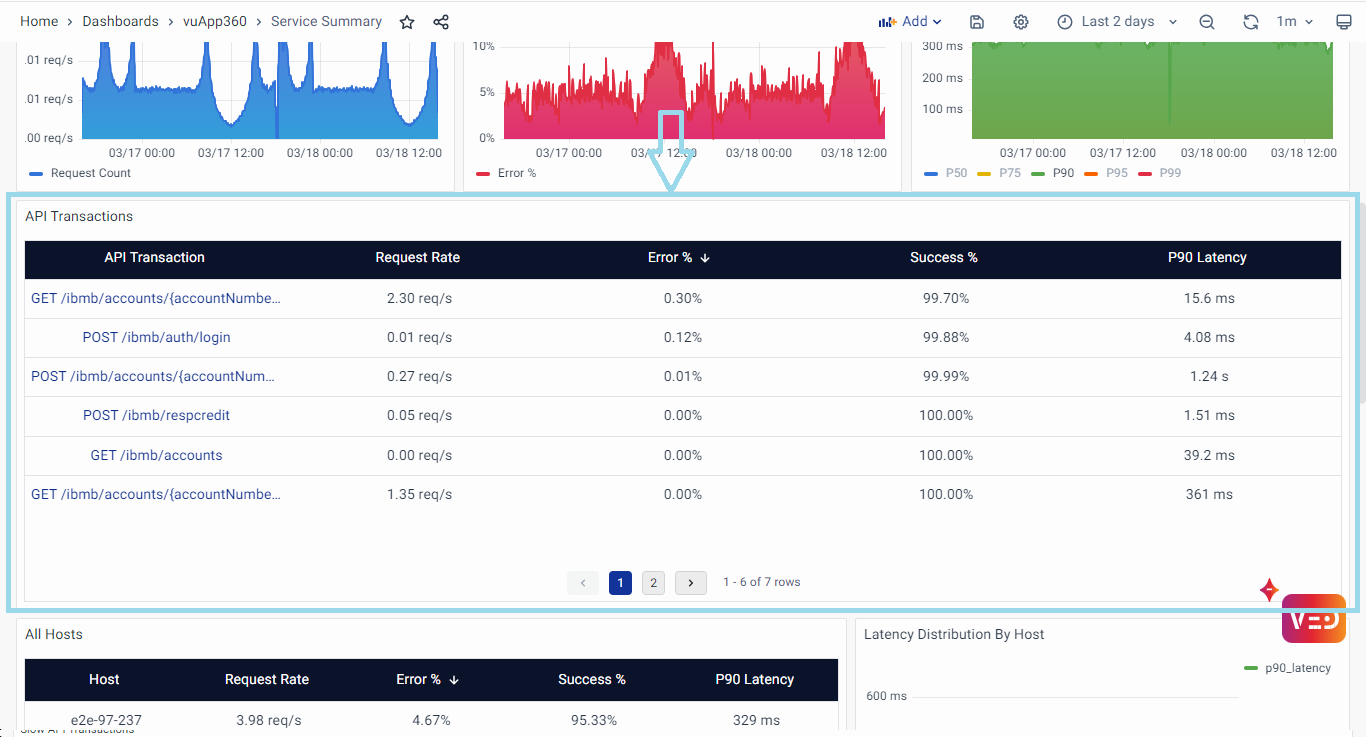Navigate to Dashboards breadcrumb
1366x737 pixels.
(x=120, y=22)
